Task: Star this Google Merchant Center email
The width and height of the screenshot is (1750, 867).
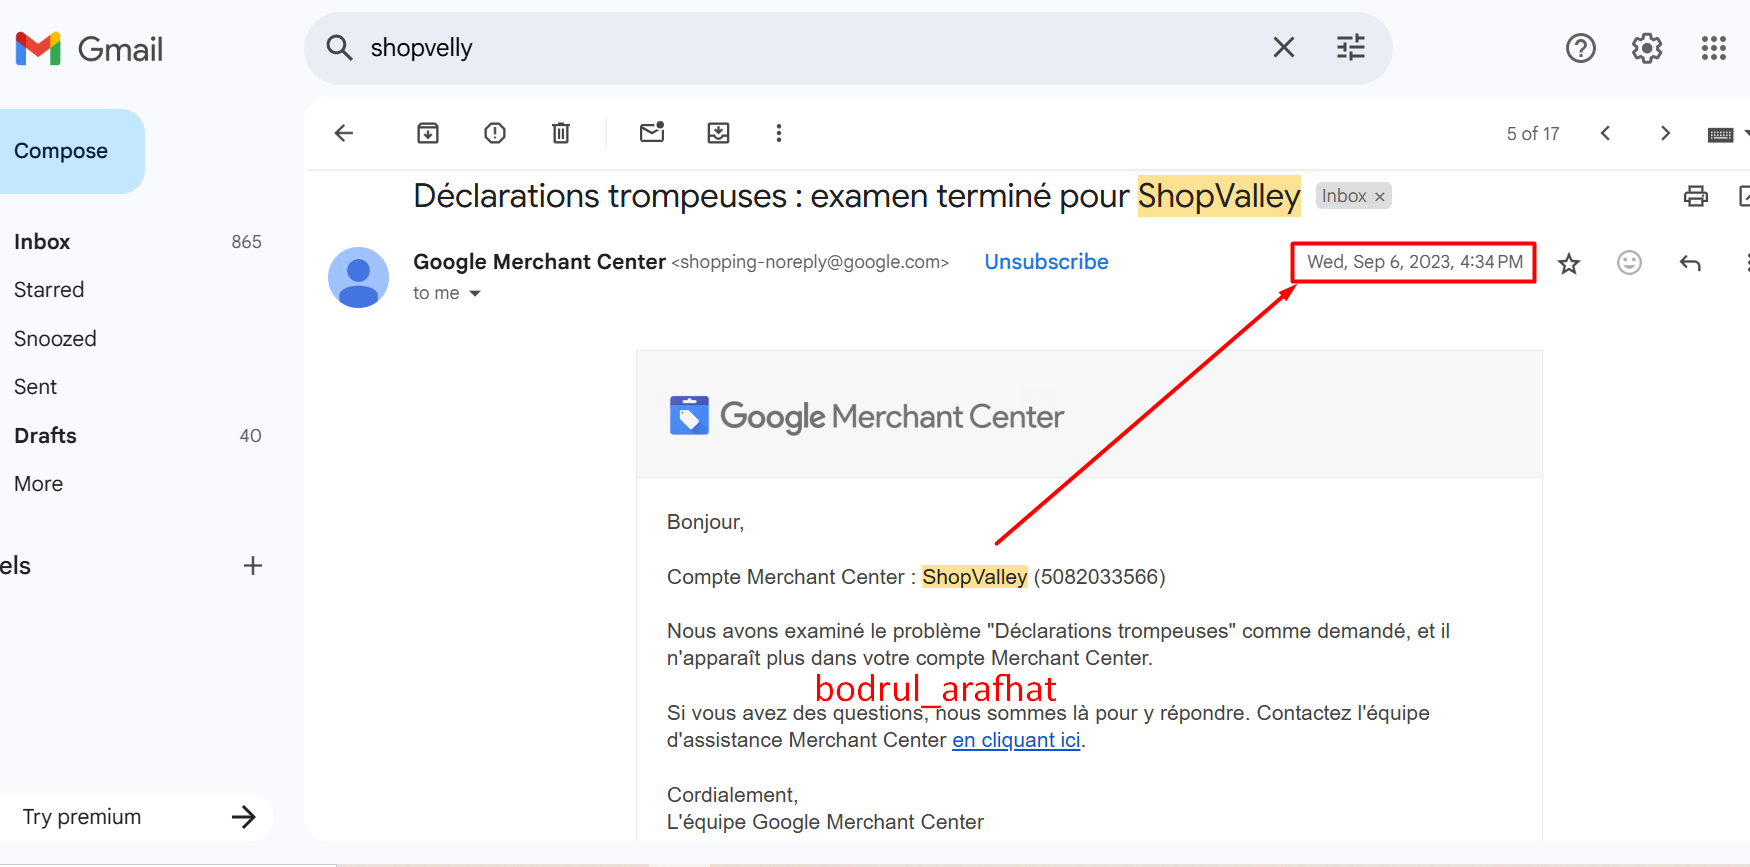Action: tap(1569, 264)
